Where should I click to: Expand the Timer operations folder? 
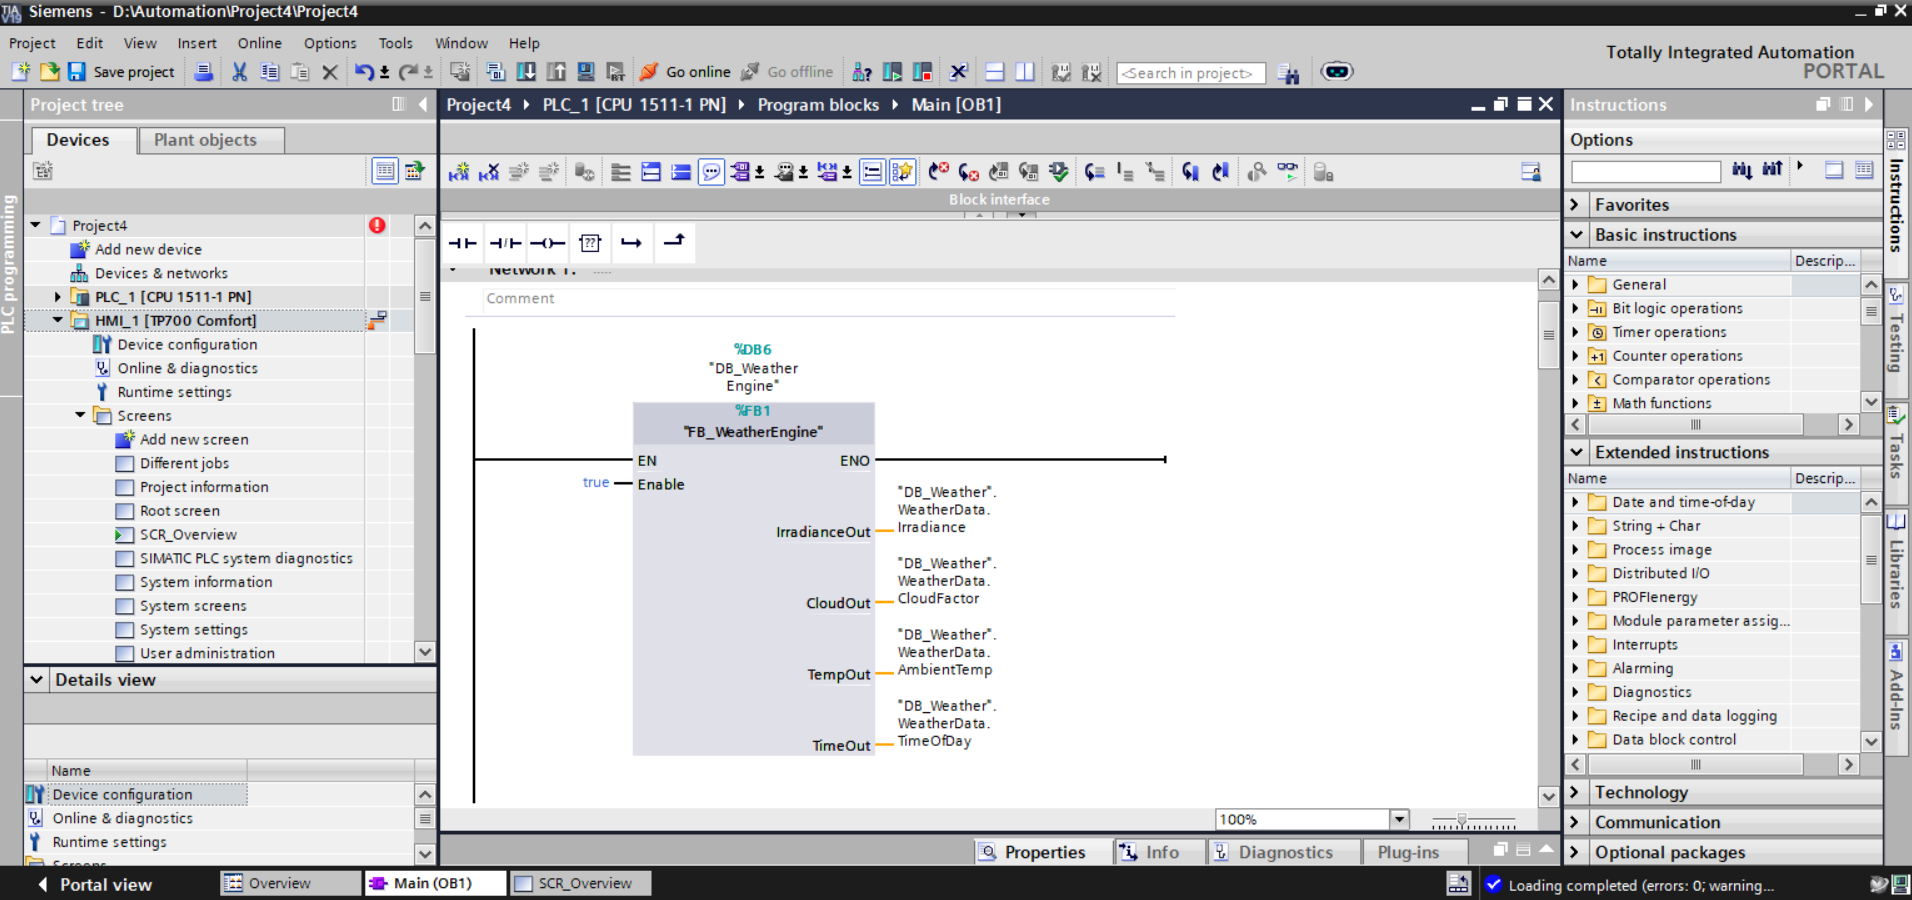click(1576, 332)
